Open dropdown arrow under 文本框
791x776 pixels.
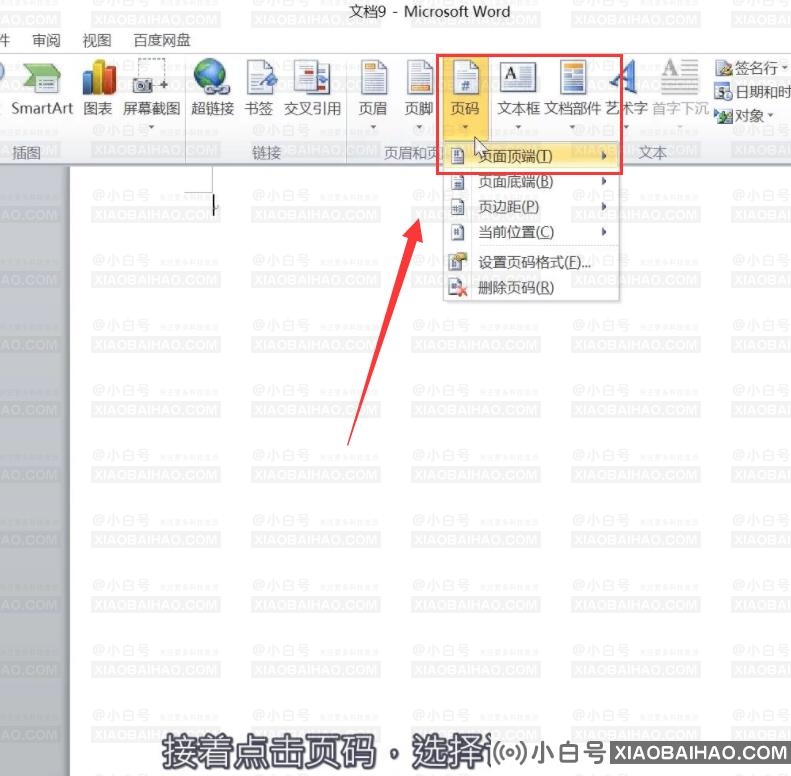point(518,127)
